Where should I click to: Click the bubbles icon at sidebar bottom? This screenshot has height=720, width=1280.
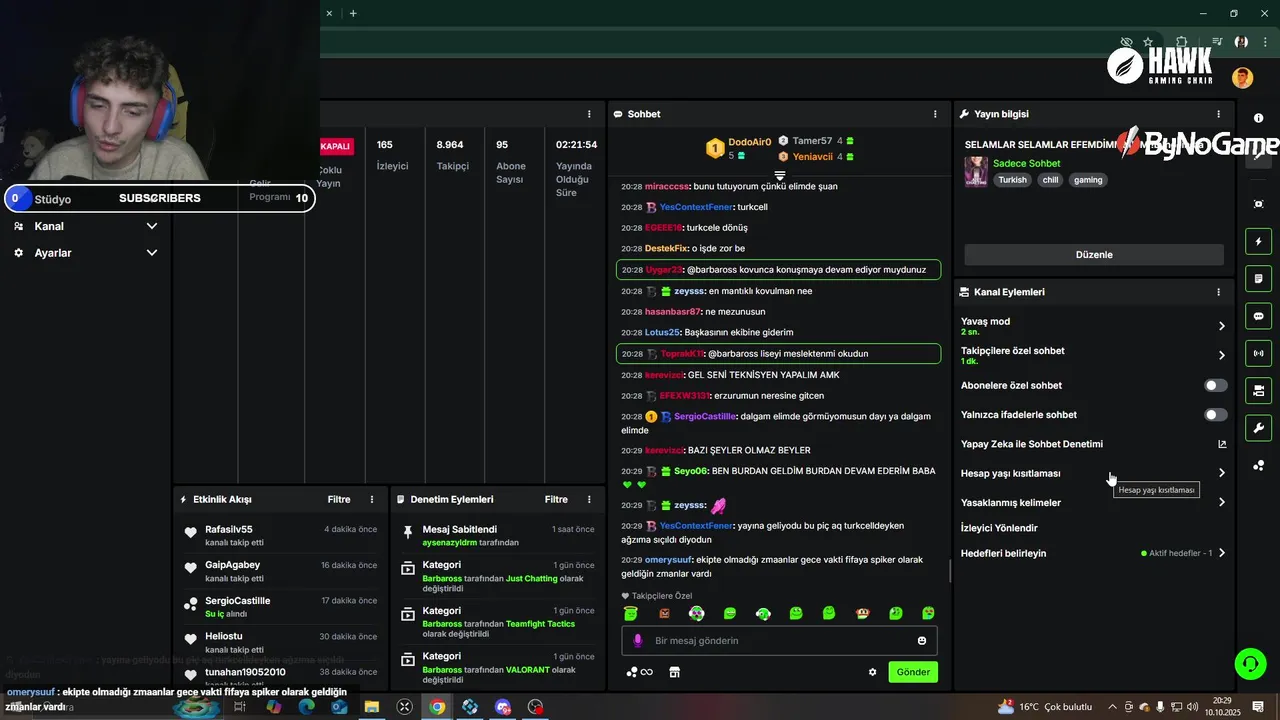[x=1259, y=465]
